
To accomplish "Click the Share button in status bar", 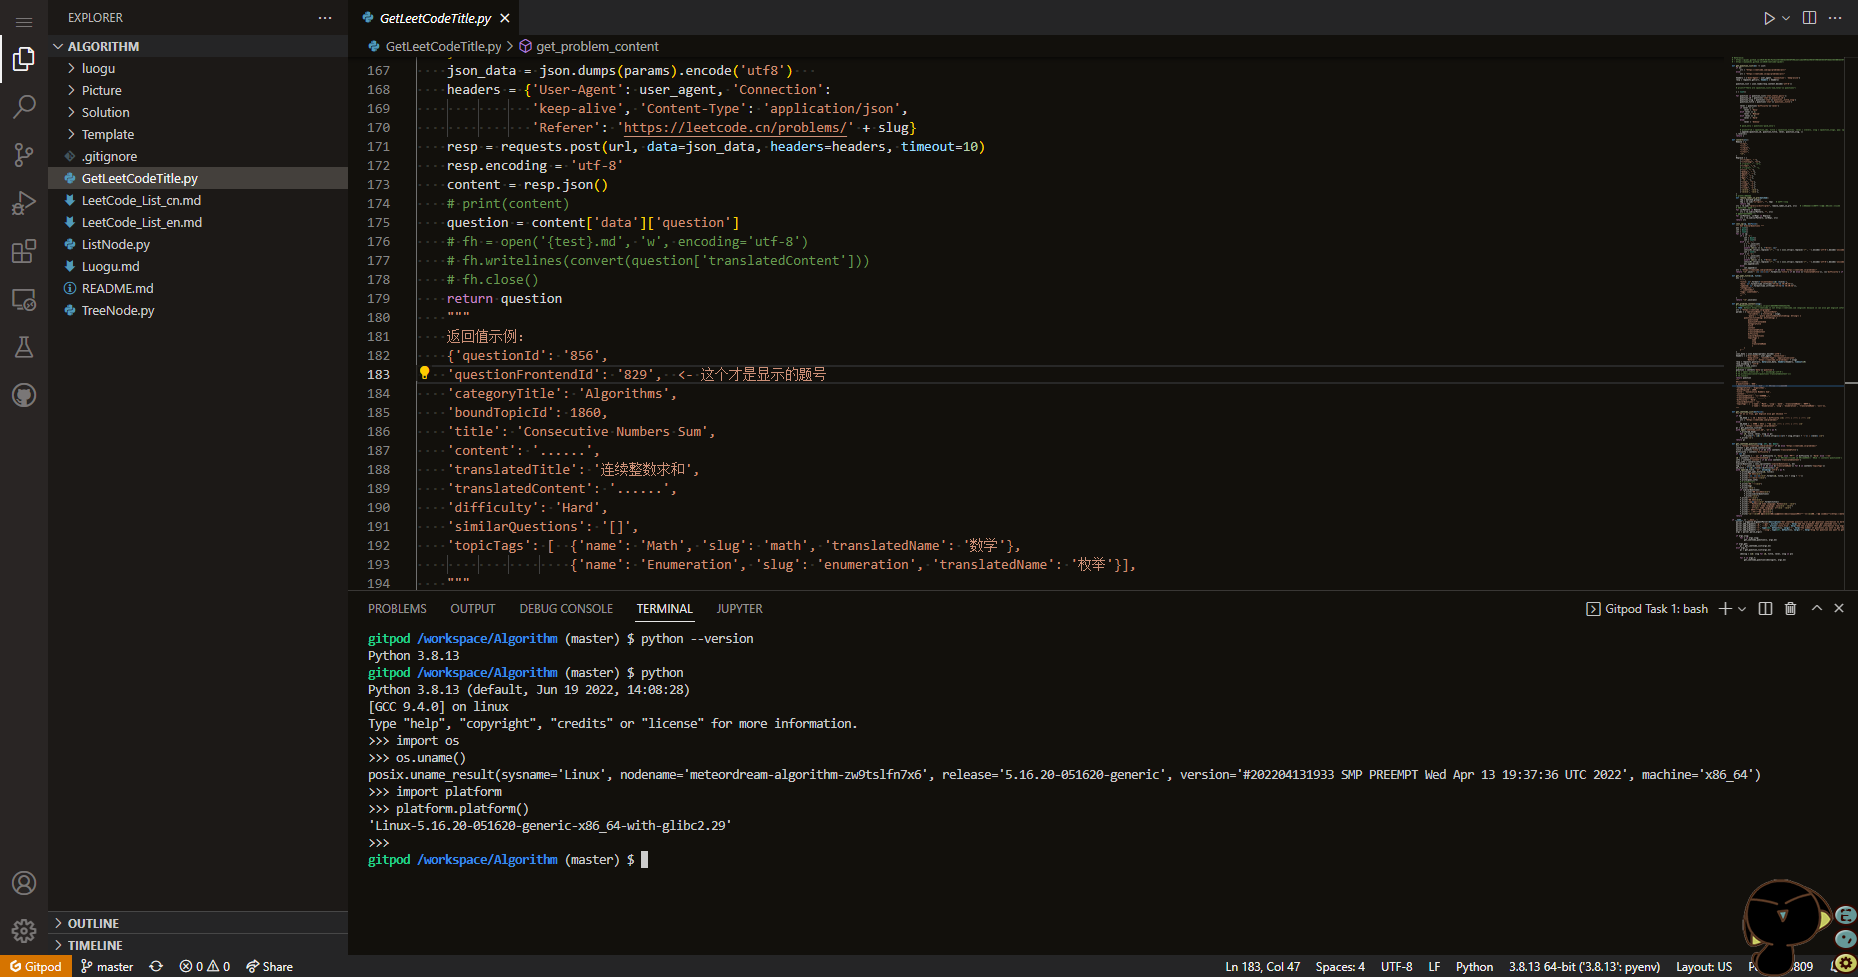I will pos(270,966).
